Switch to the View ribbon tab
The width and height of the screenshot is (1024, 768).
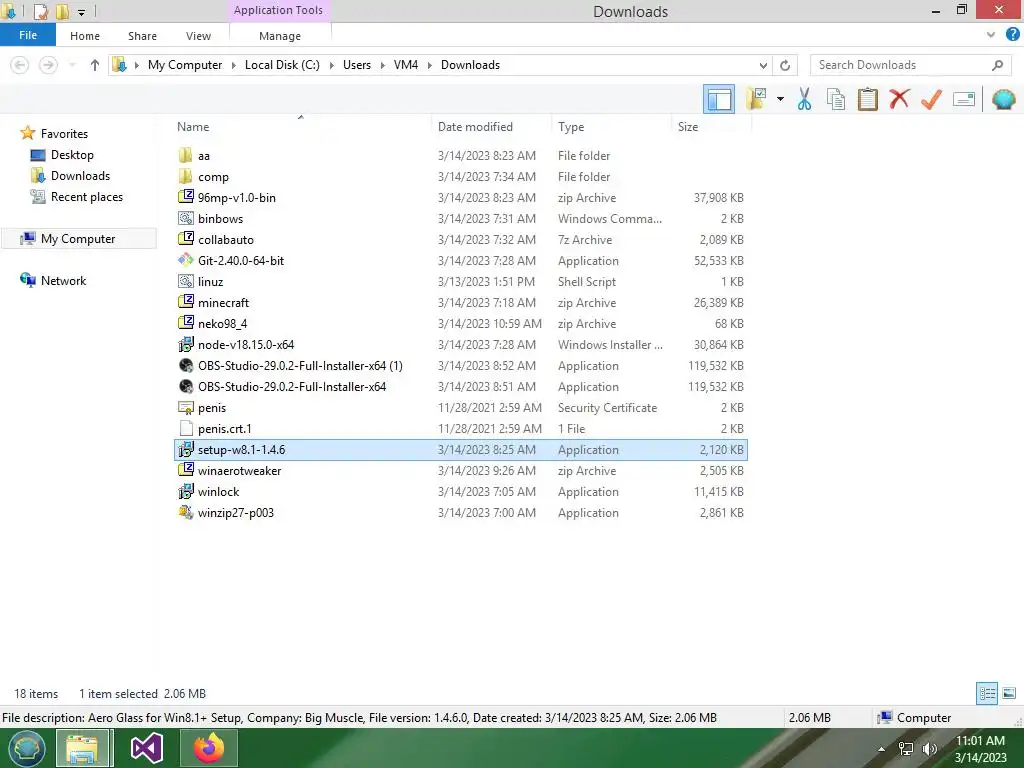[x=199, y=36]
